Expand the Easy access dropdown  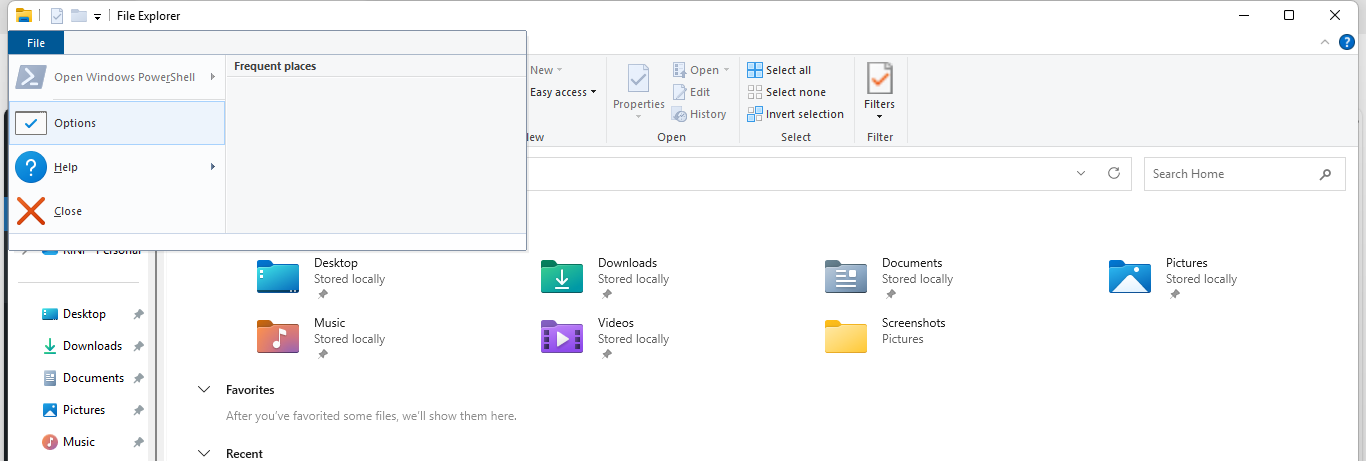[x=562, y=92]
